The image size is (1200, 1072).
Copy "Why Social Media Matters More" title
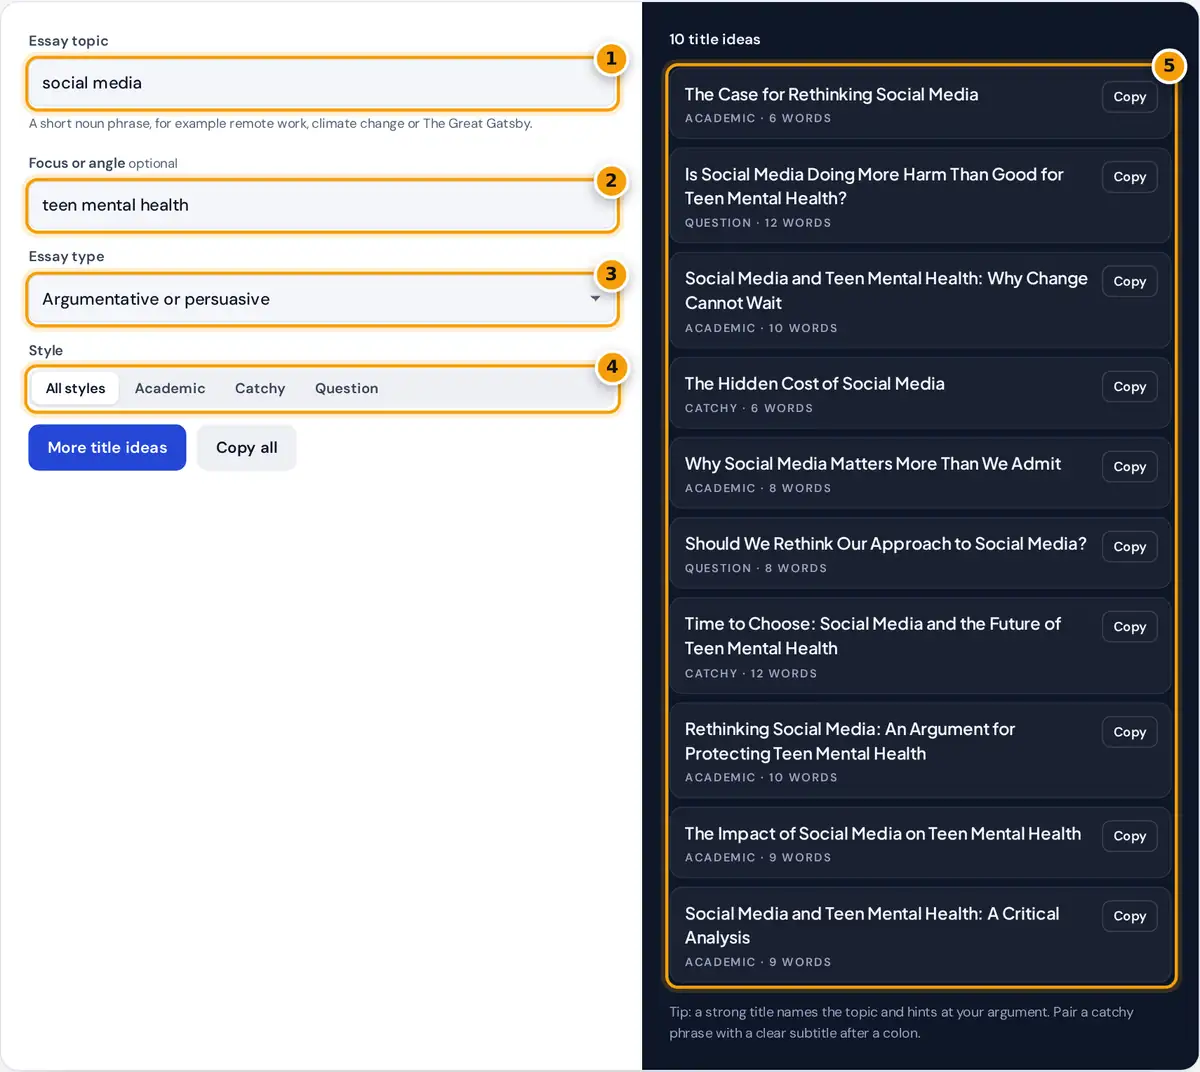coord(1130,467)
